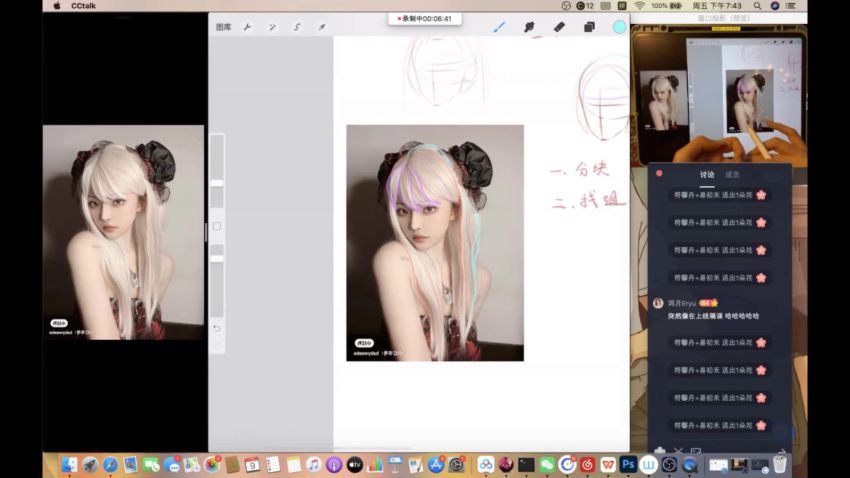Open WeChat from the Dock
The height and width of the screenshot is (478, 850).
(x=547, y=464)
